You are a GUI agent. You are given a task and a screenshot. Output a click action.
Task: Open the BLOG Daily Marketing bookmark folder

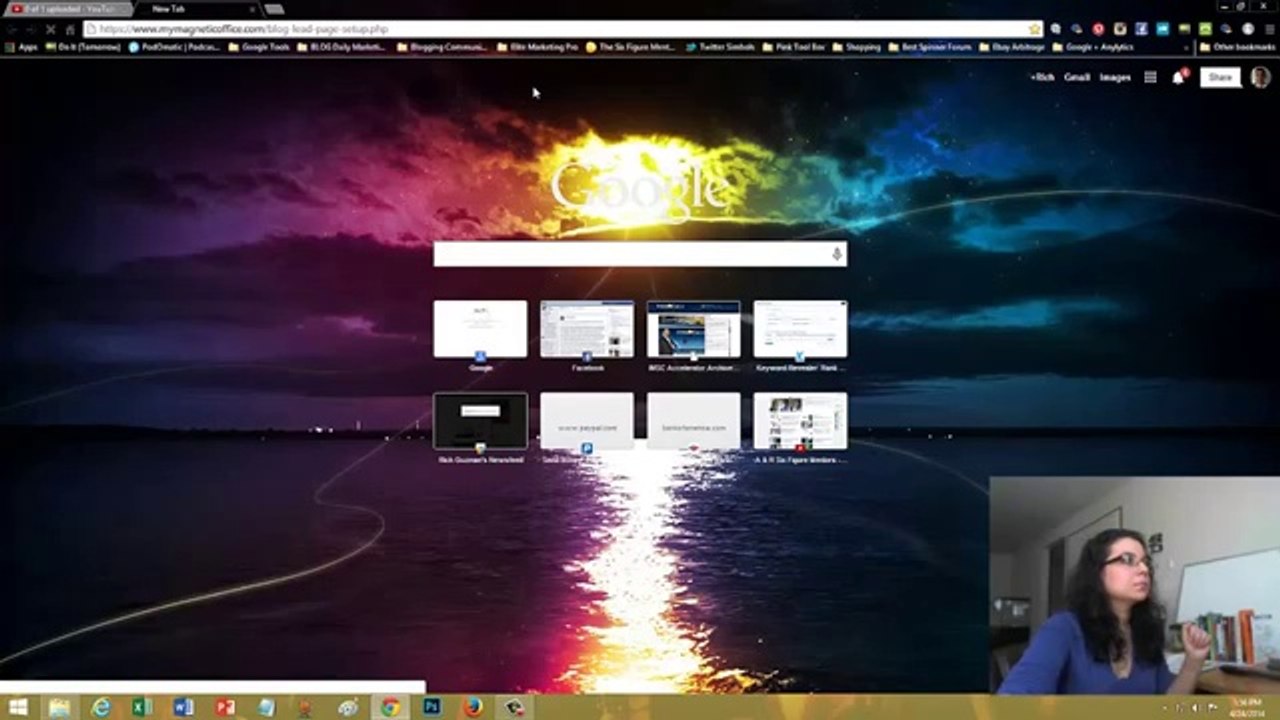tap(341, 47)
